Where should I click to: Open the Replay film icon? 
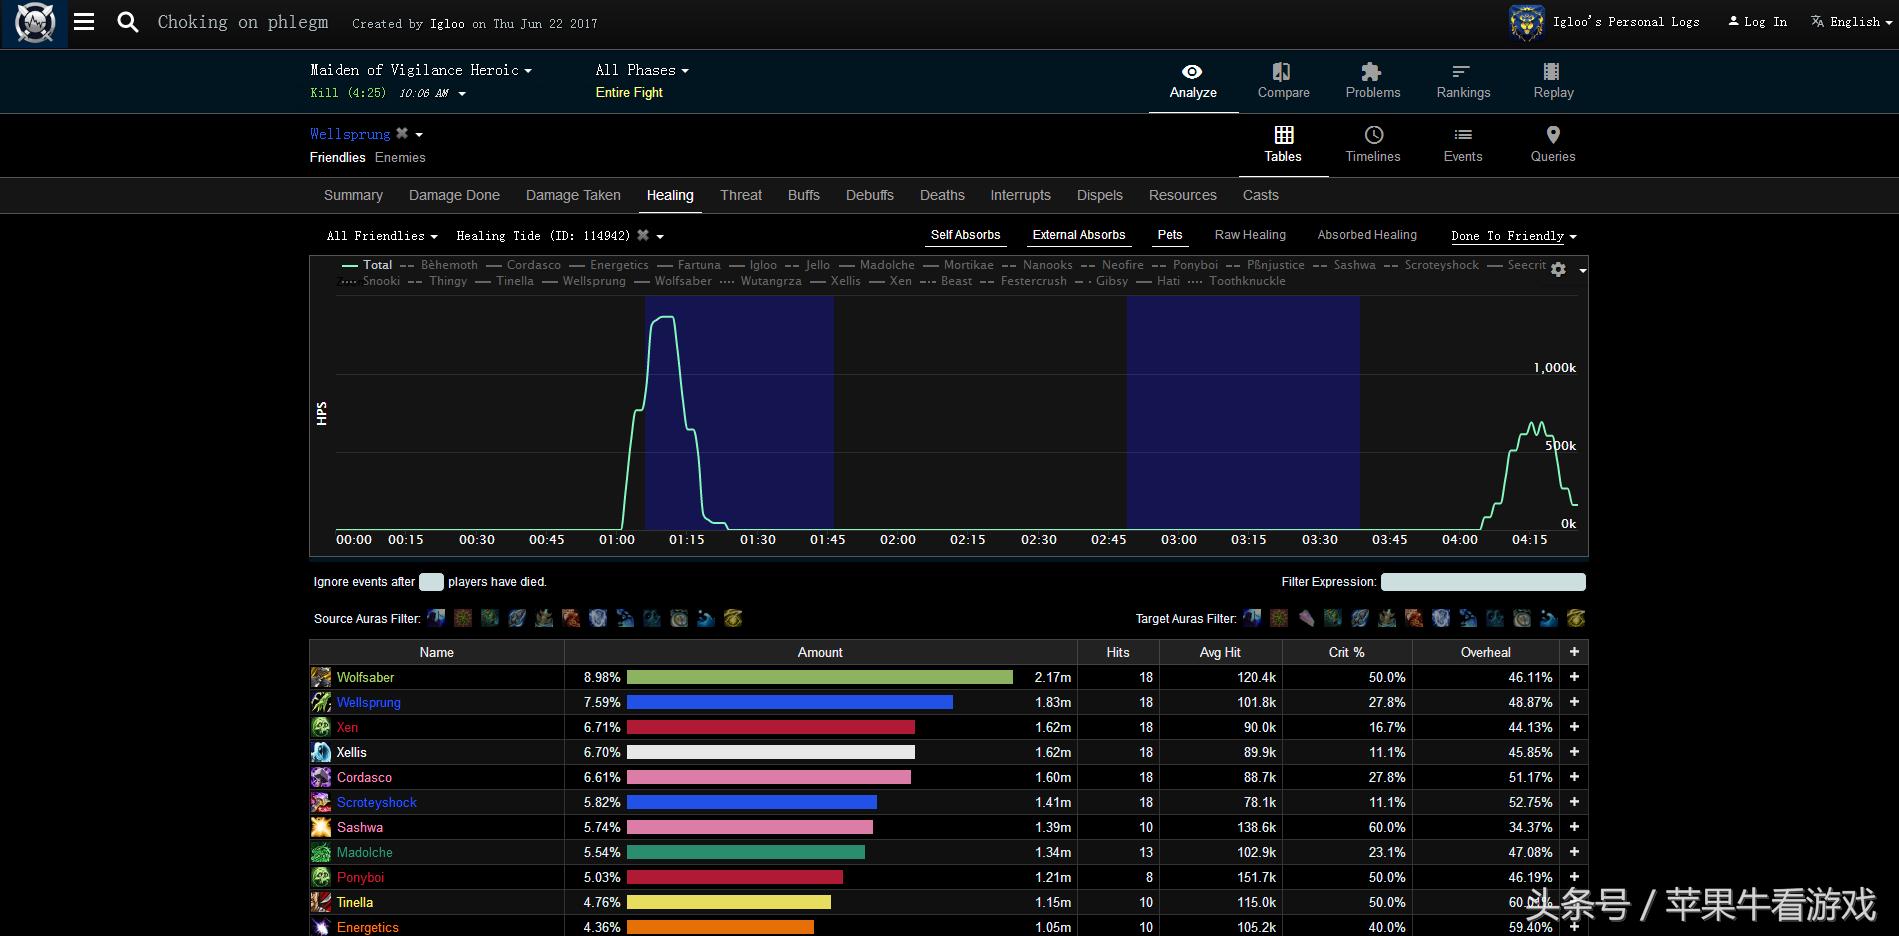click(x=1552, y=72)
